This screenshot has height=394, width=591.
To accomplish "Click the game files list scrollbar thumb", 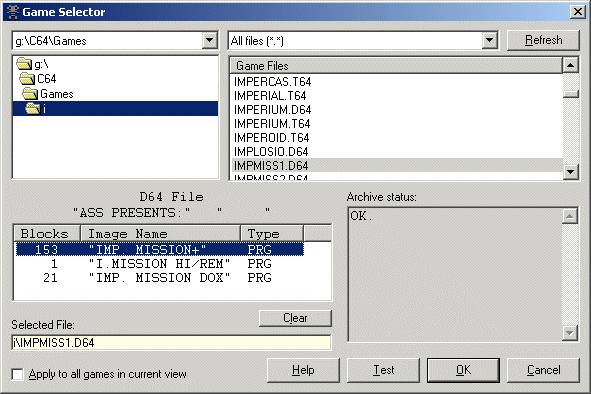I will (571, 94).
